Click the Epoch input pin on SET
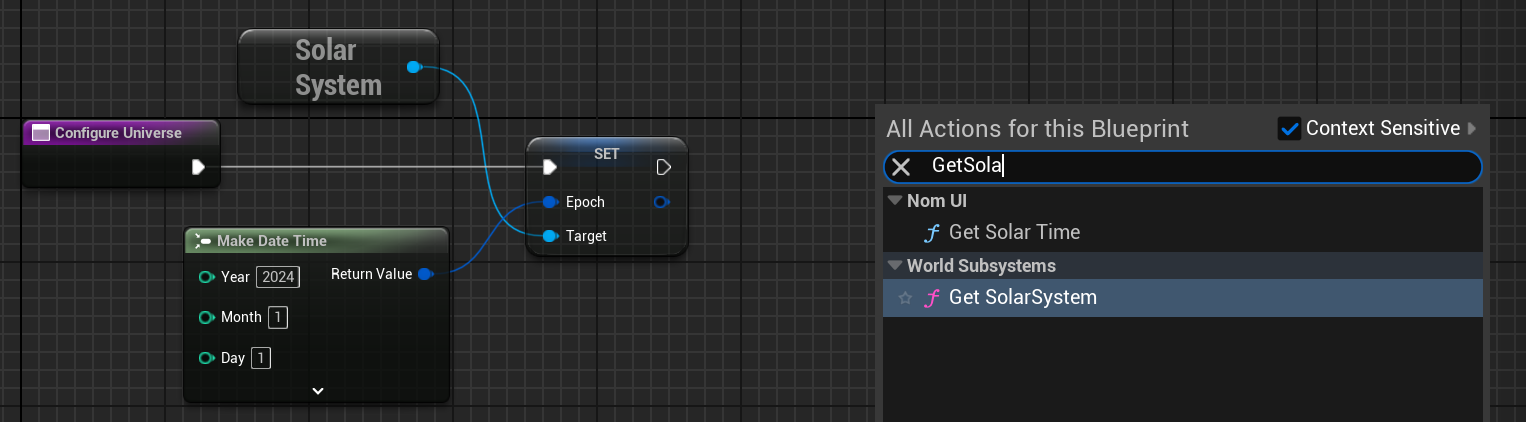1526x422 pixels. point(549,202)
